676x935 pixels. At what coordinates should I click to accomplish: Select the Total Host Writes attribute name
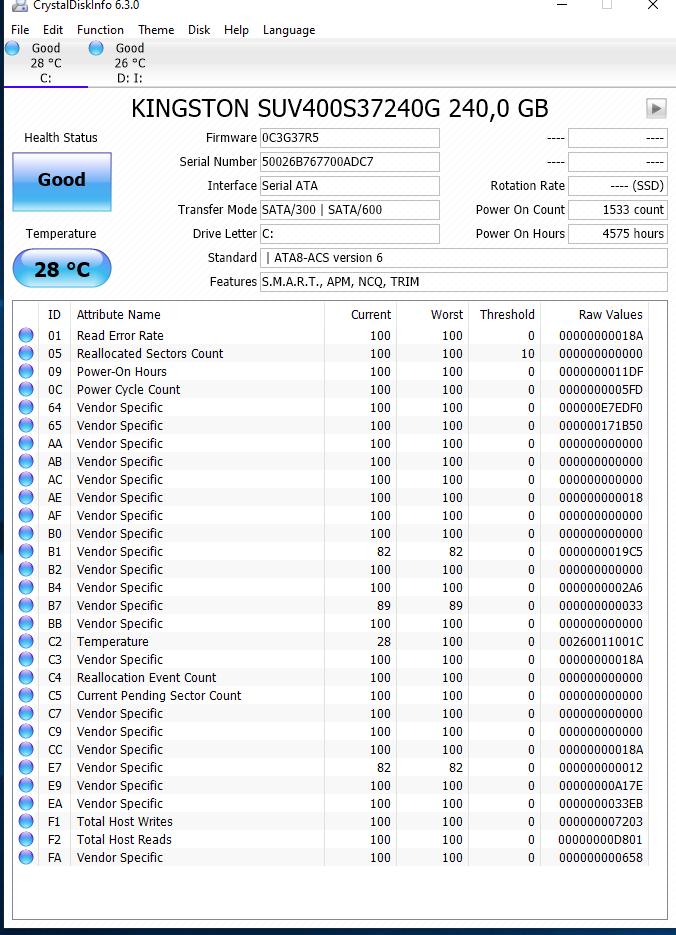click(x=125, y=822)
